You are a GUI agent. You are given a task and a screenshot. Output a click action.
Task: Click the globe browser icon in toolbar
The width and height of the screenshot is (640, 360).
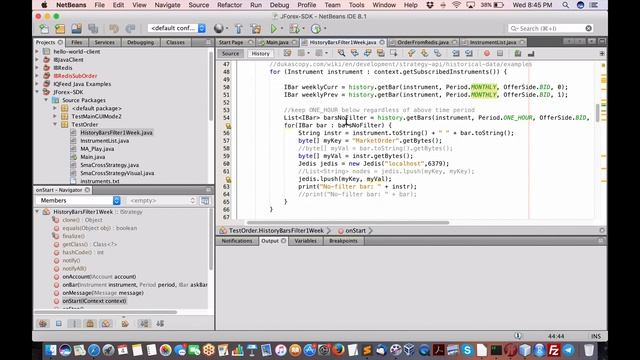219,29
